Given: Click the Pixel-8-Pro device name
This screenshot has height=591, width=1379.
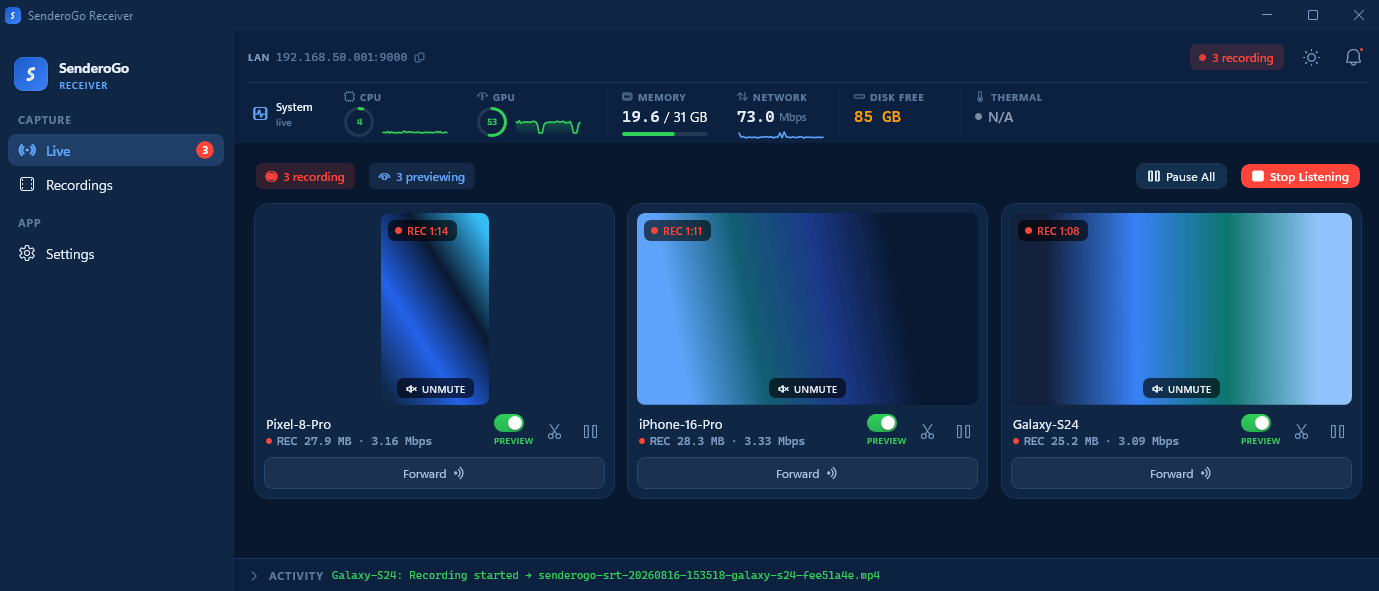Looking at the screenshot, I should (x=298, y=424).
